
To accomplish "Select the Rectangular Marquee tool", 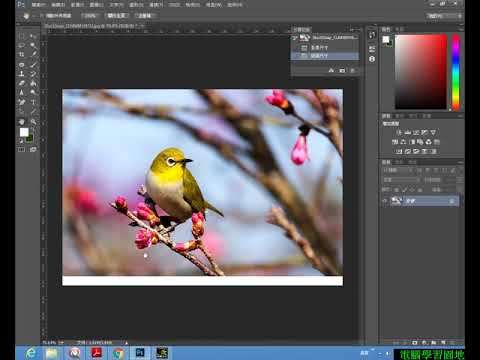I will [x=22, y=36].
